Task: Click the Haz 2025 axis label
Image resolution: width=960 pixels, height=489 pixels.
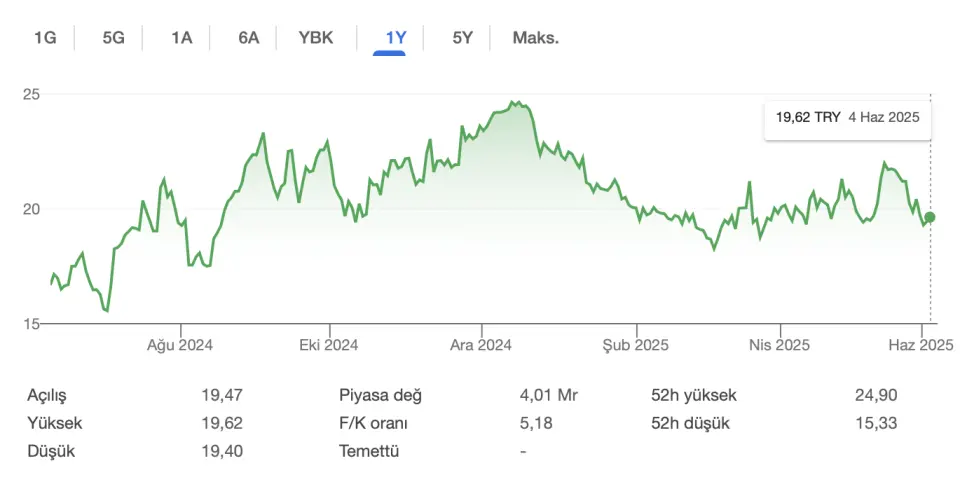Action: pos(921,345)
